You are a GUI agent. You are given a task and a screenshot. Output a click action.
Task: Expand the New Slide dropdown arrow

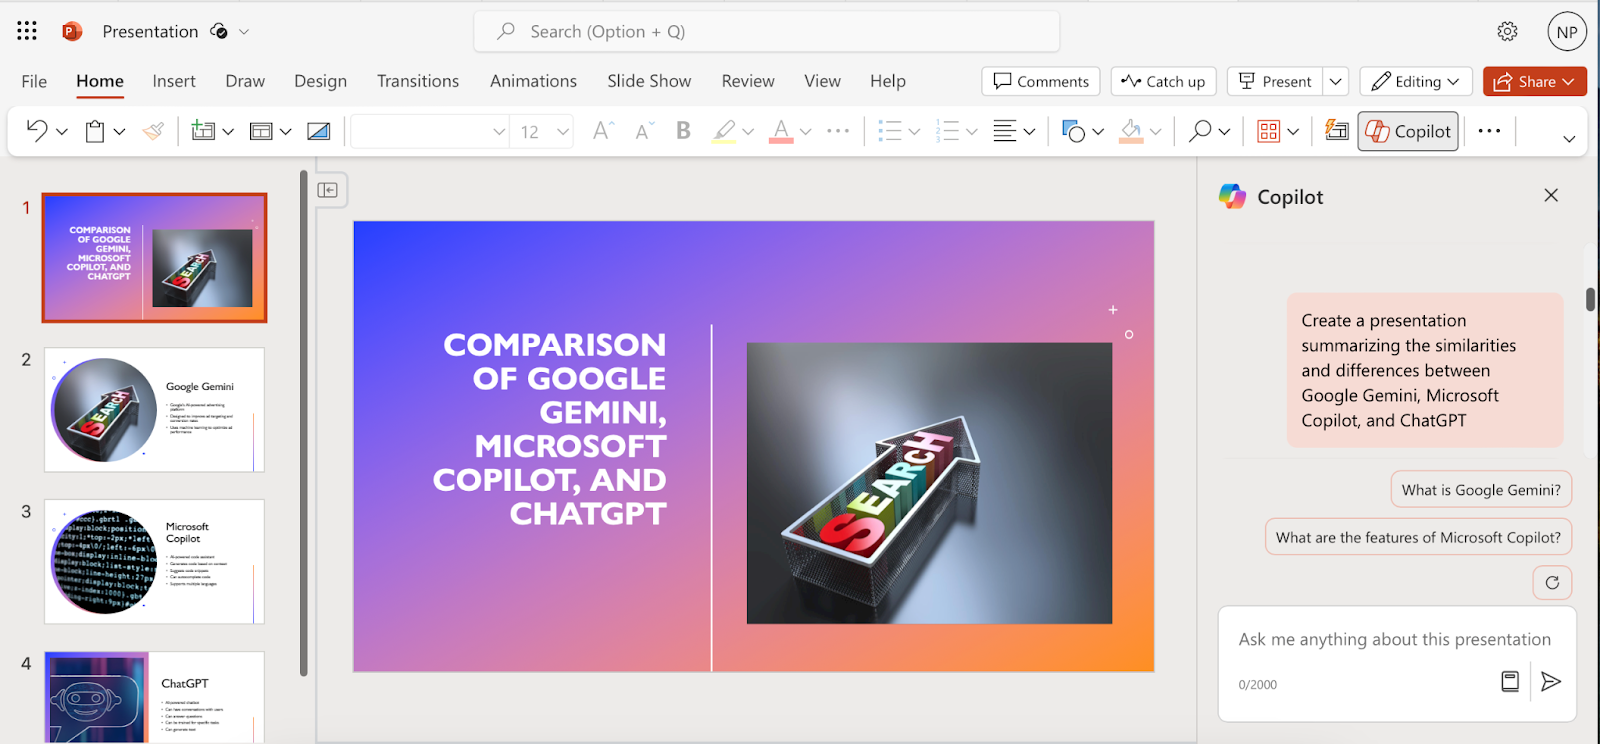[228, 132]
